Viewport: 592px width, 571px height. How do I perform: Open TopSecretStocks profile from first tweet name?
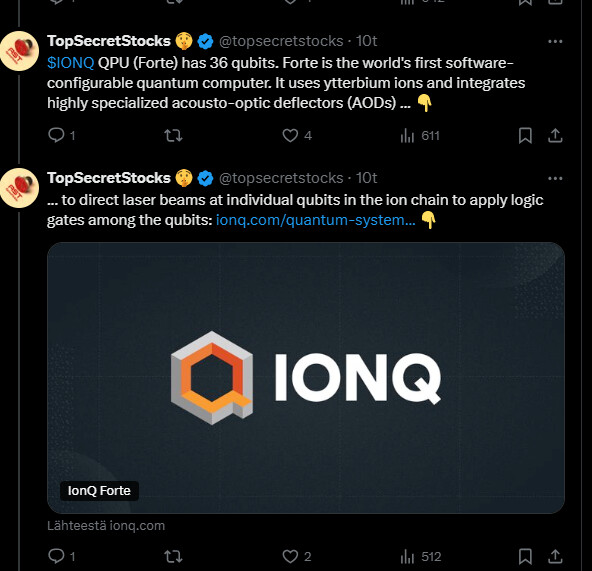[109, 41]
